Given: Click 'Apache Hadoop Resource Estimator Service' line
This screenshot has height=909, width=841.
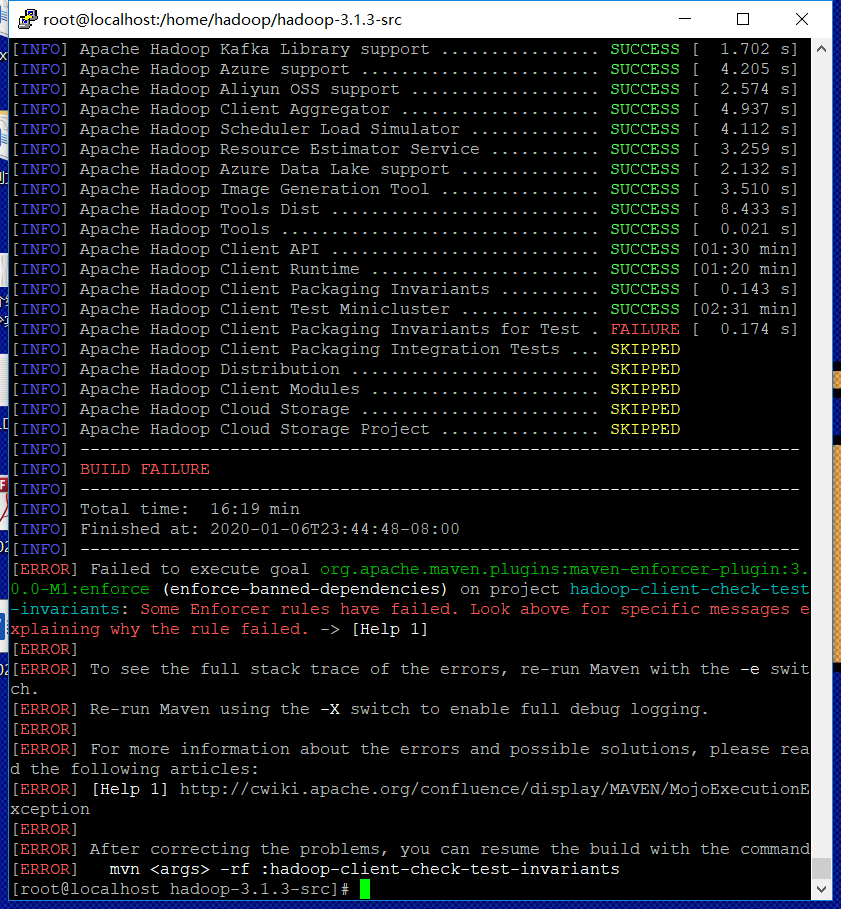Looking at the screenshot, I should coord(405,149).
